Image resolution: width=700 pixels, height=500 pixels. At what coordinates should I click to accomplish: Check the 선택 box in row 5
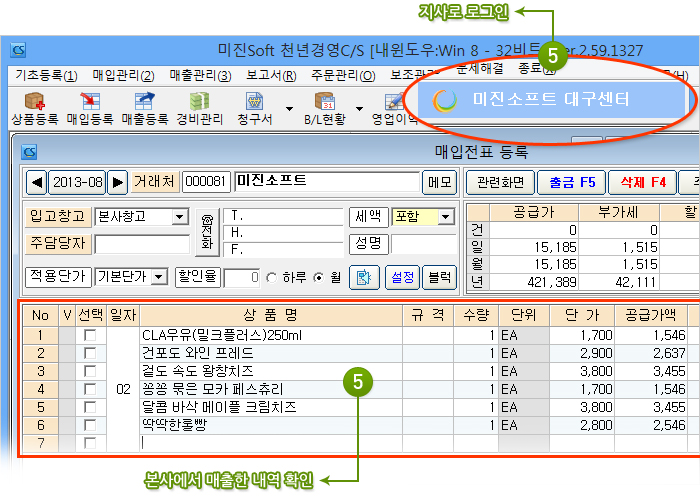(90, 407)
